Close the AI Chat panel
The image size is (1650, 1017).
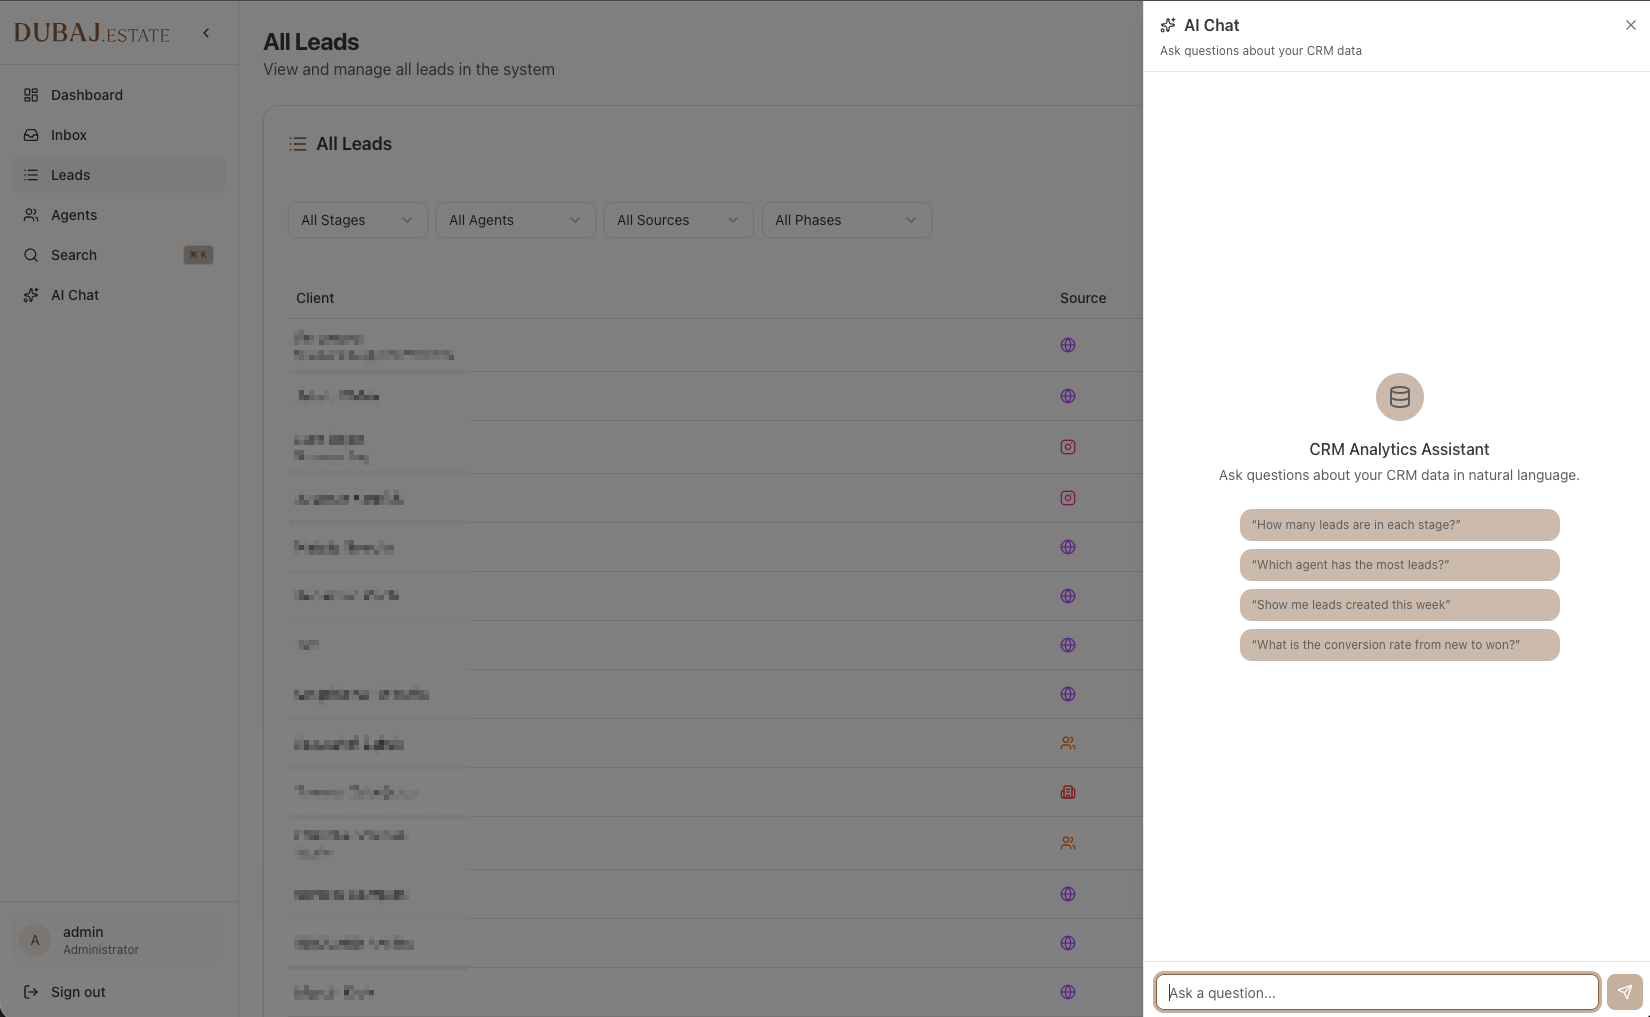point(1631,25)
